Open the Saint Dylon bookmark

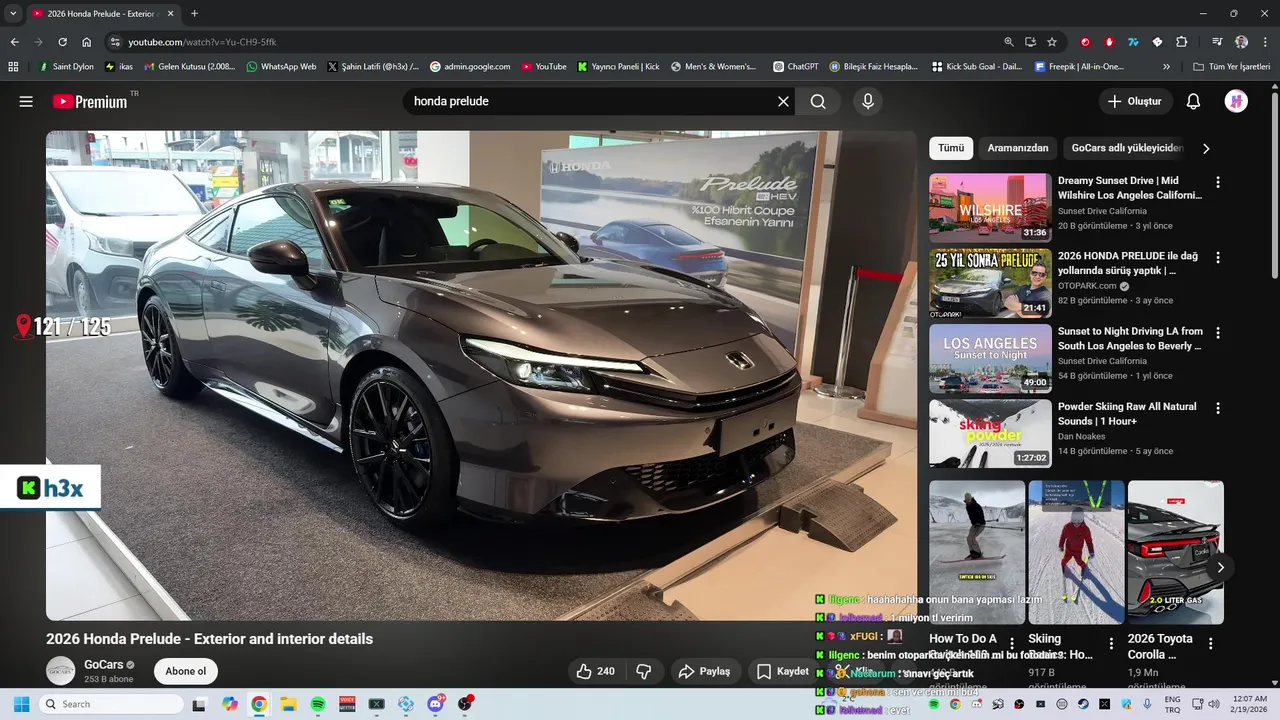point(66,67)
